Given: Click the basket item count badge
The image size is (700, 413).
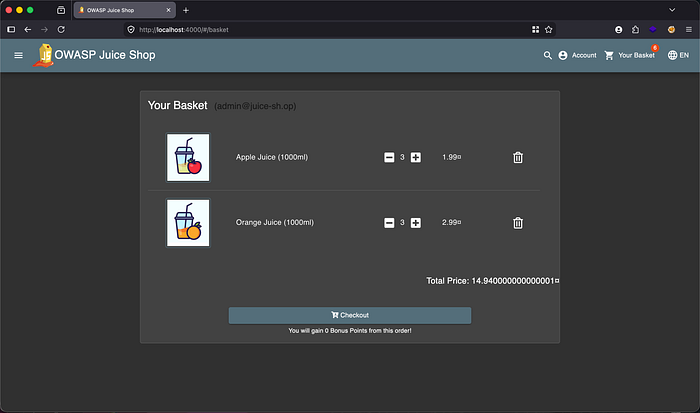Looking at the screenshot, I should 654,48.
